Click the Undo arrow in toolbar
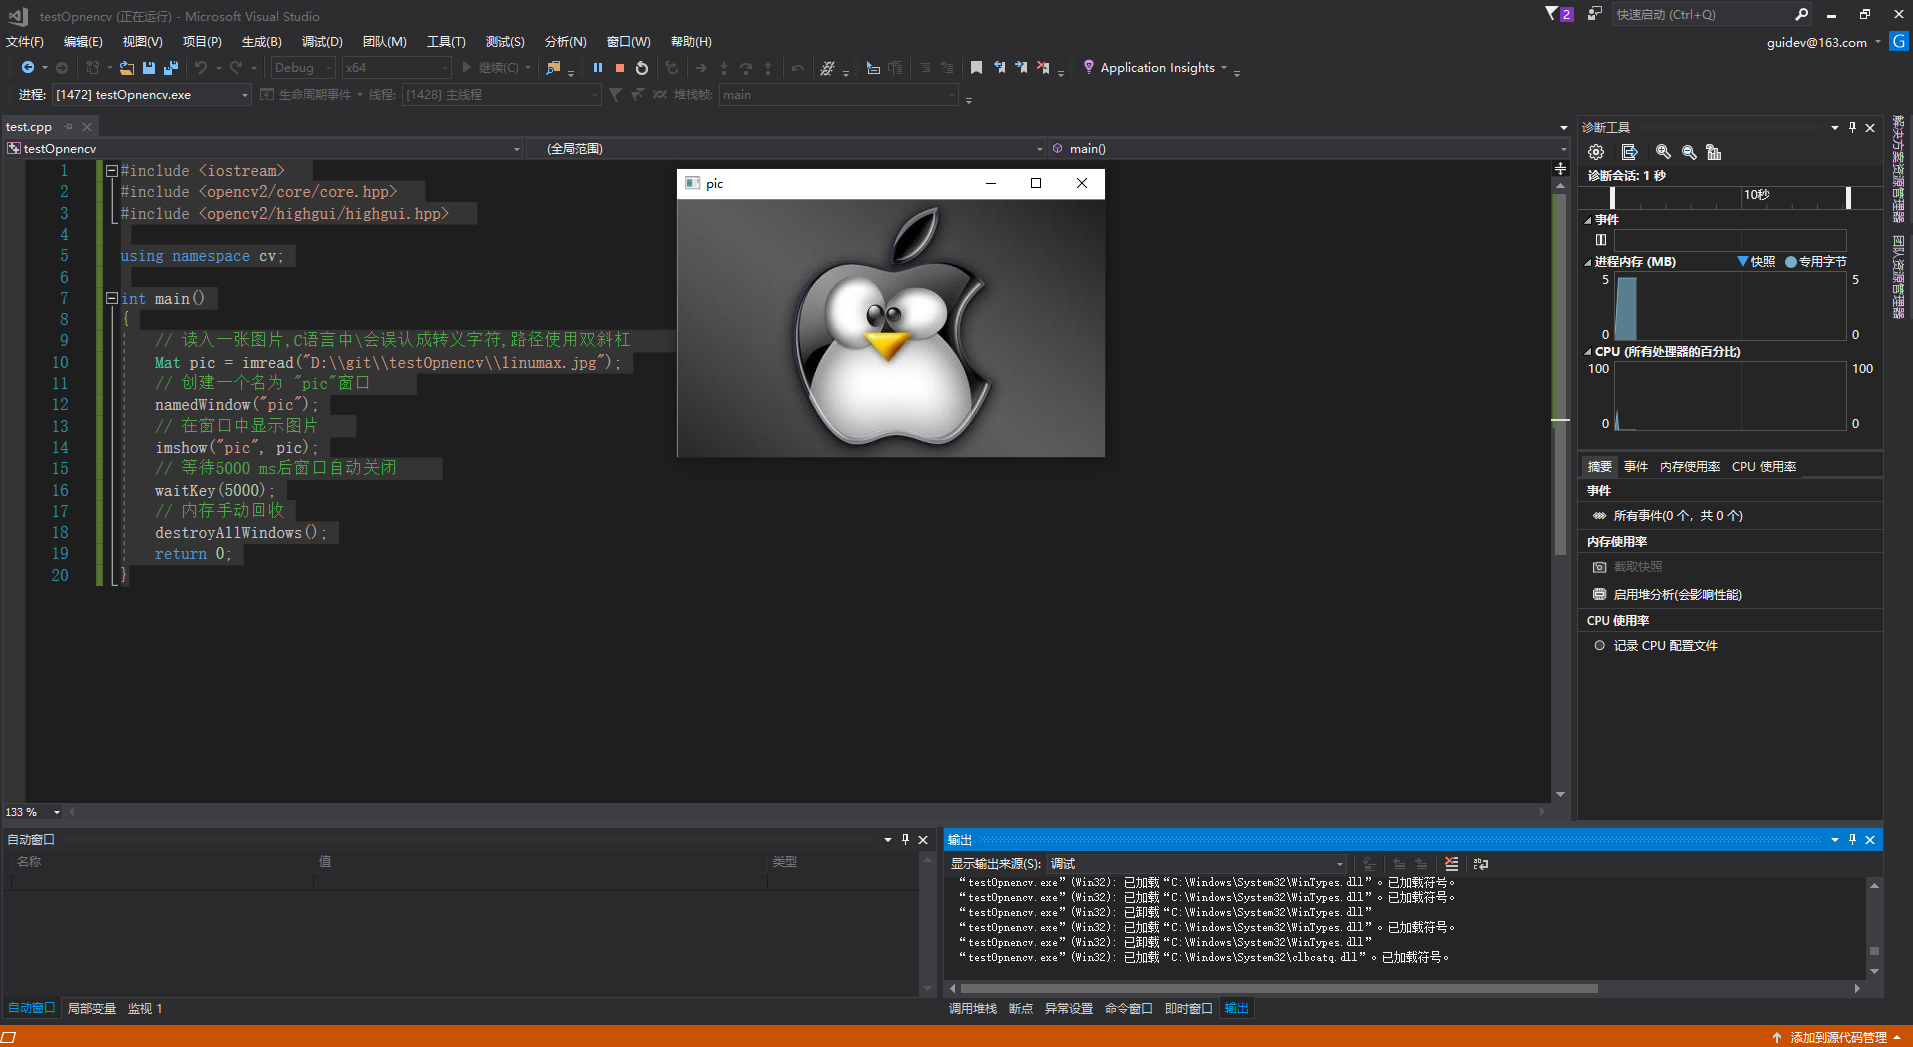Screen dimensions: 1913x1047 click(x=201, y=68)
